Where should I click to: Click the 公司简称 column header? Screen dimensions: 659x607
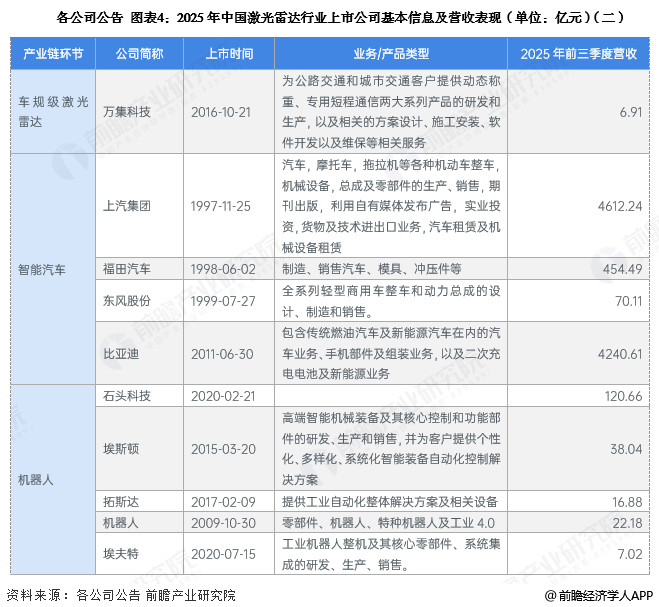tap(140, 54)
